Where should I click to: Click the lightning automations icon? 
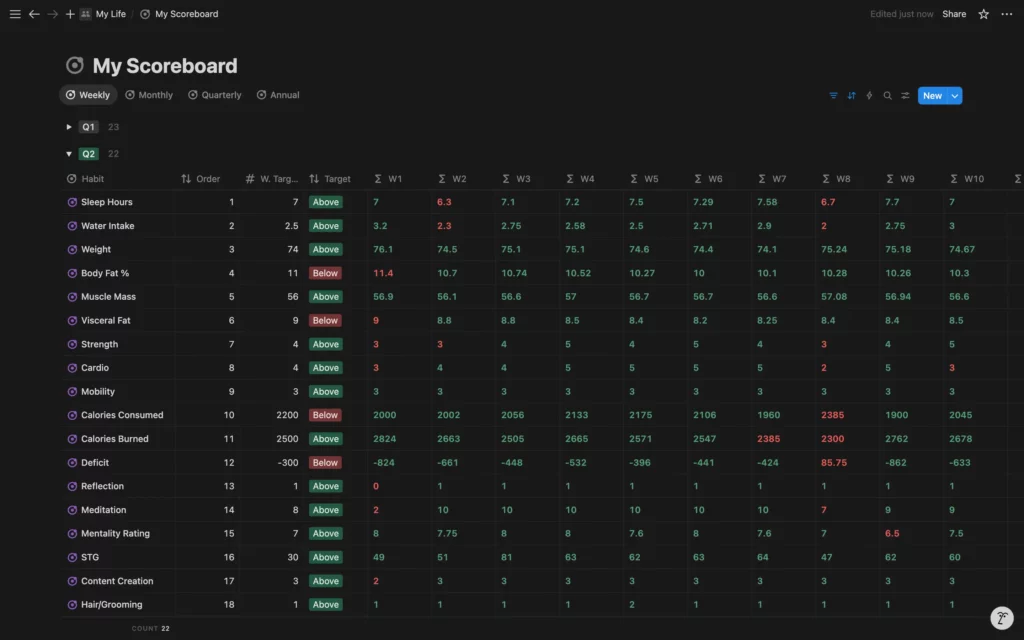(869, 96)
